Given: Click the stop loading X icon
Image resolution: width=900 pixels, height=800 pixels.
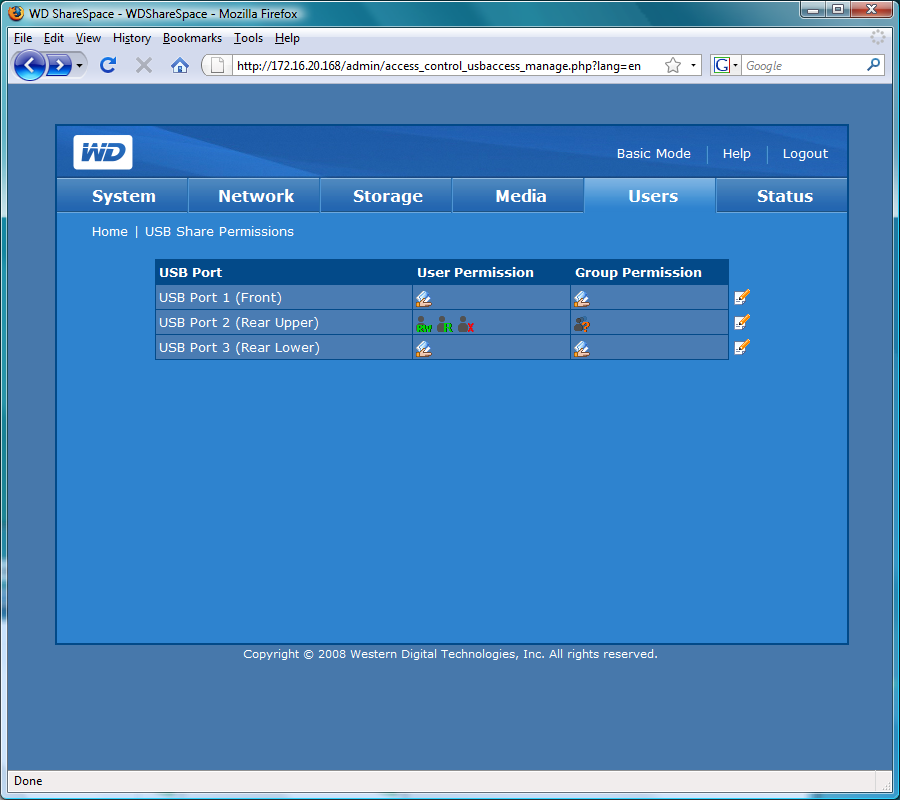Looking at the screenshot, I should [143, 65].
